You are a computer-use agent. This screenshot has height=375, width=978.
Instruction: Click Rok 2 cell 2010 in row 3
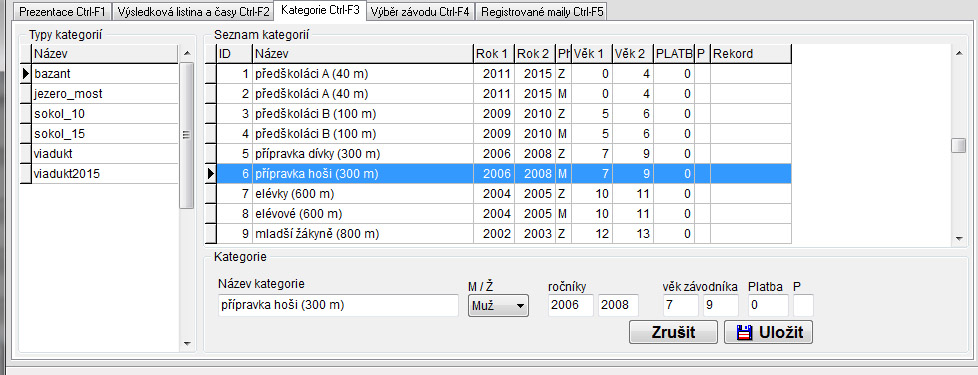point(534,114)
